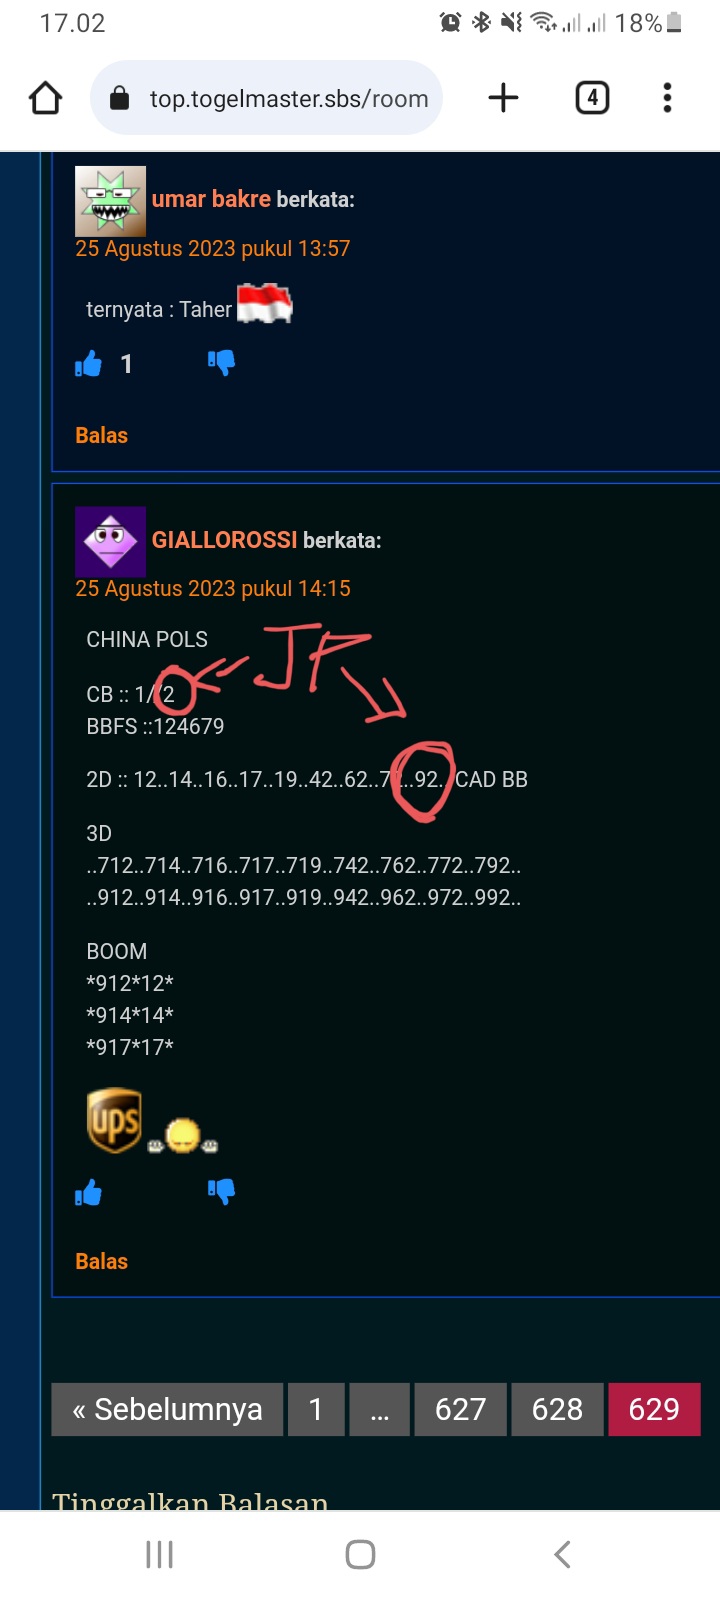Dislike umar bakre's comment with thumbs down

pyautogui.click(x=221, y=362)
